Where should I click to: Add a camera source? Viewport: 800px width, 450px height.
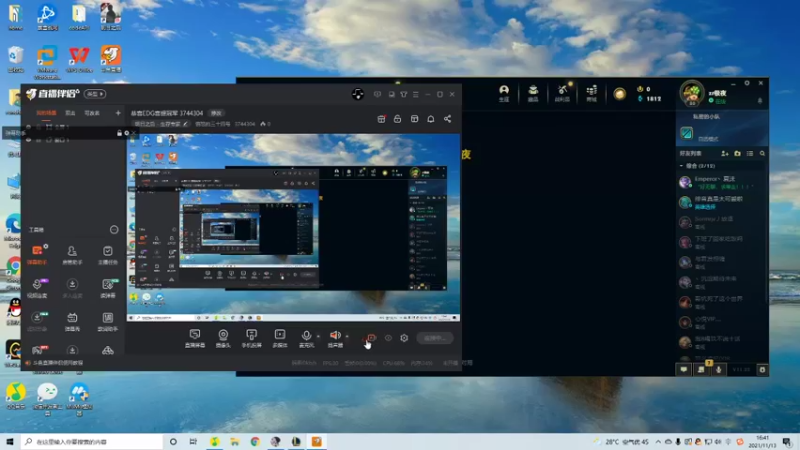click(223, 334)
